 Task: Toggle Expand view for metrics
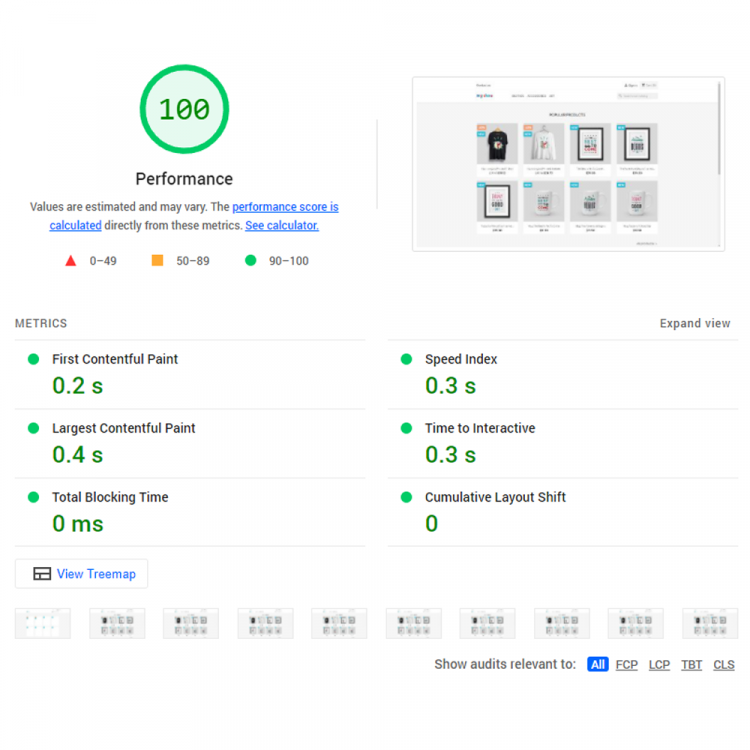(x=695, y=323)
